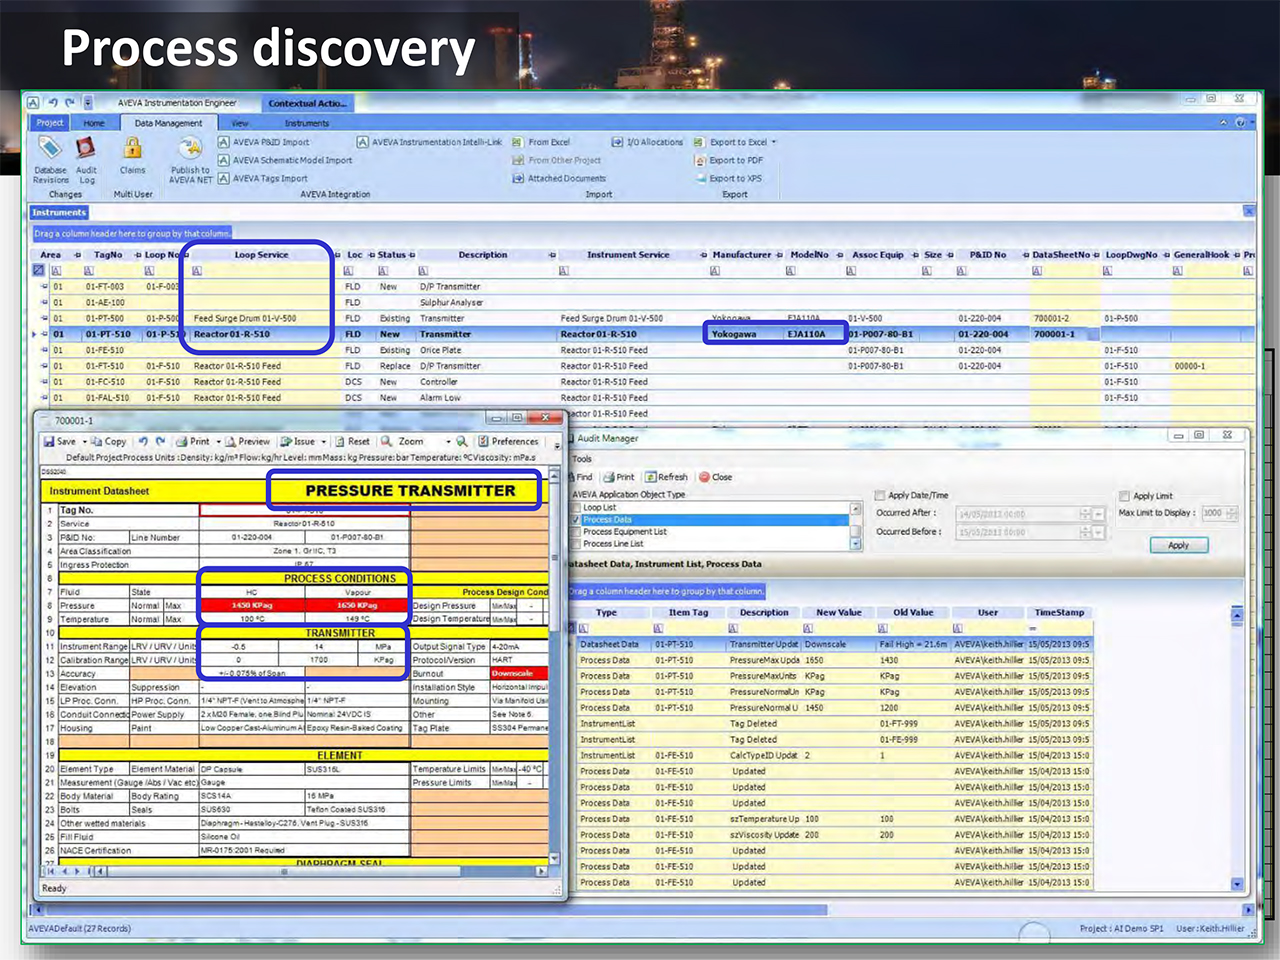1280x960 pixels.
Task: Check the Loop List object type
Action: 575,508
